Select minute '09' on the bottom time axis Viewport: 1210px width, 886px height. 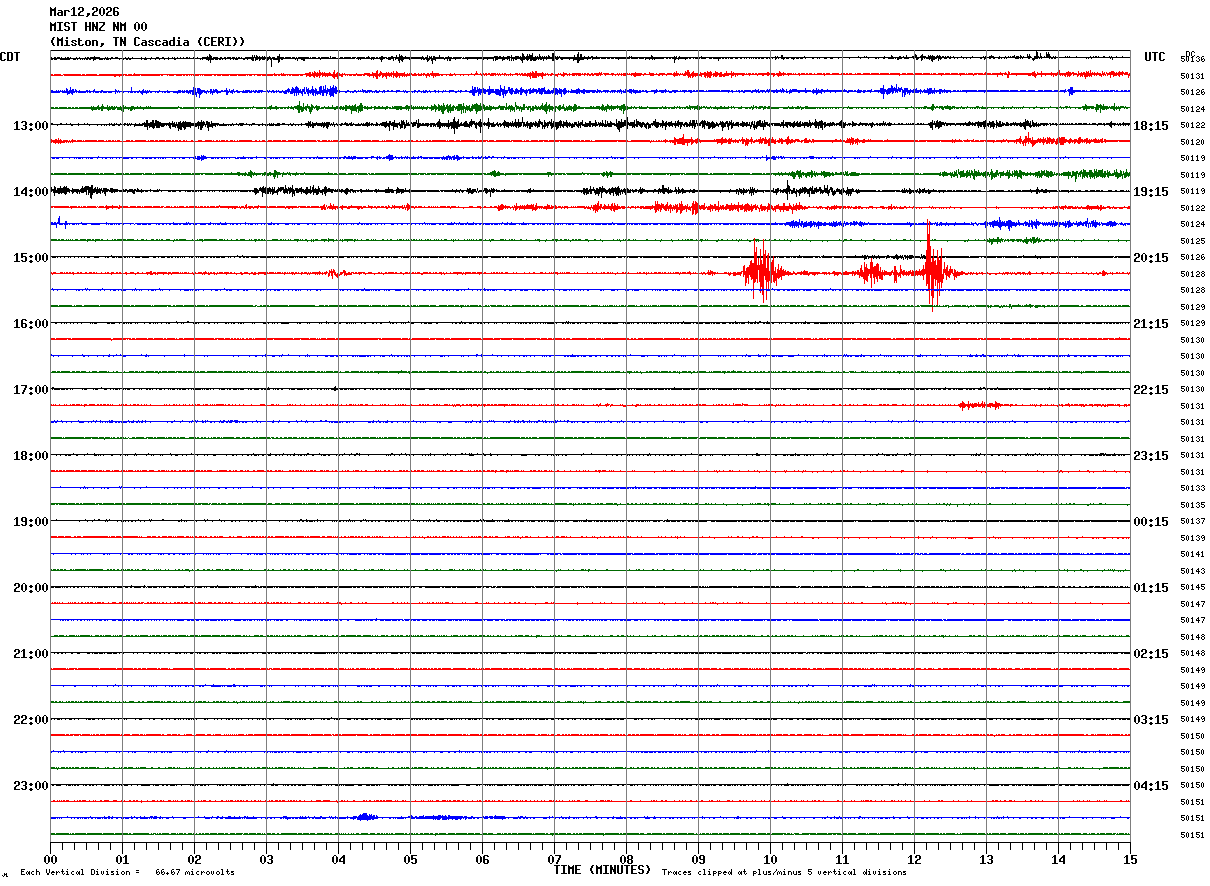[698, 859]
